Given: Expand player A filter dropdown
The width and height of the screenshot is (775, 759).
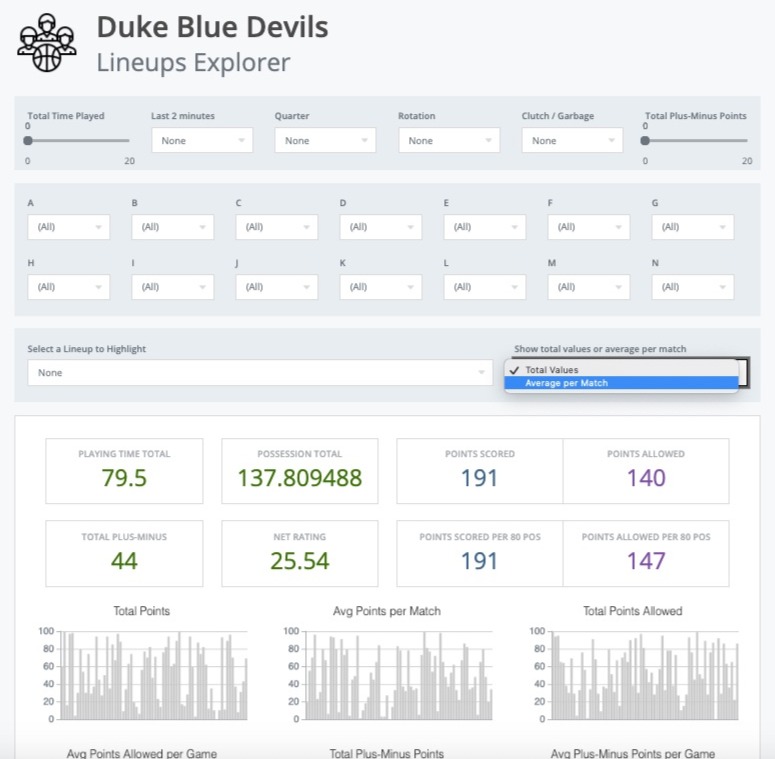Looking at the screenshot, I should [69, 227].
